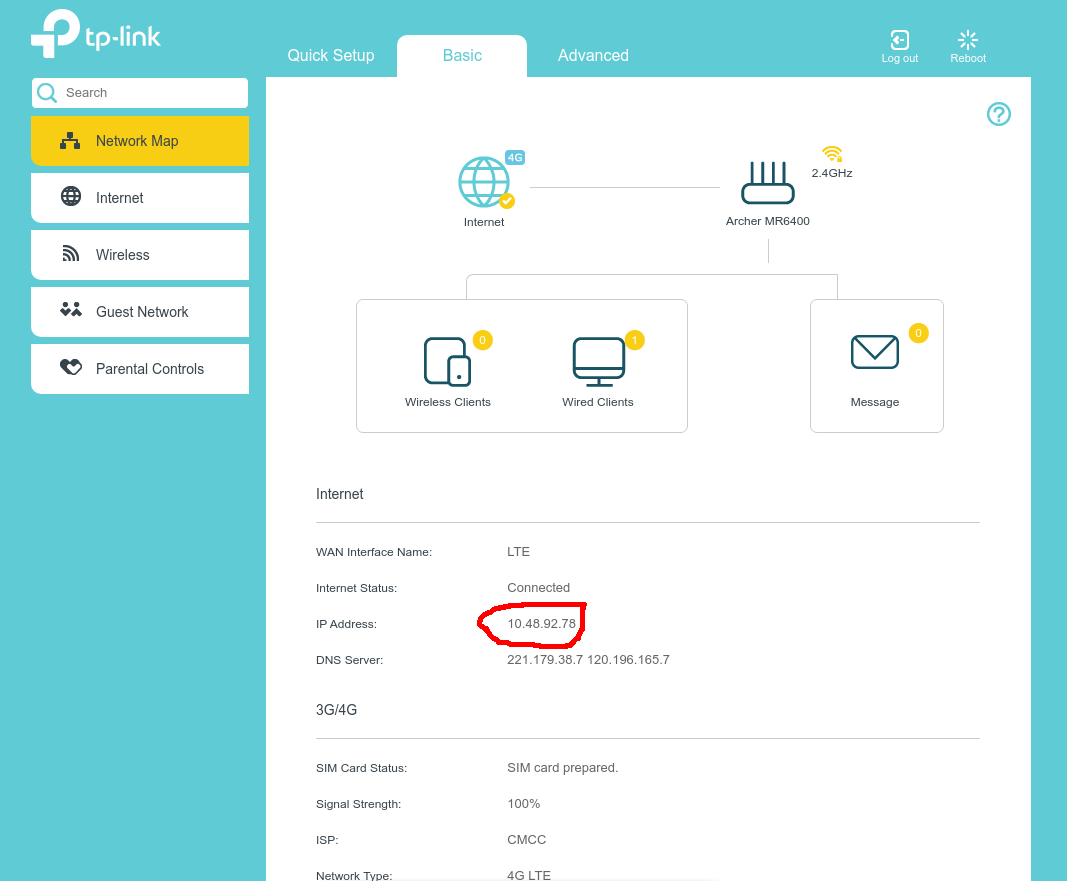Open the Wired Clients monitor icon
This screenshot has height=881, width=1067.
[x=599, y=361]
